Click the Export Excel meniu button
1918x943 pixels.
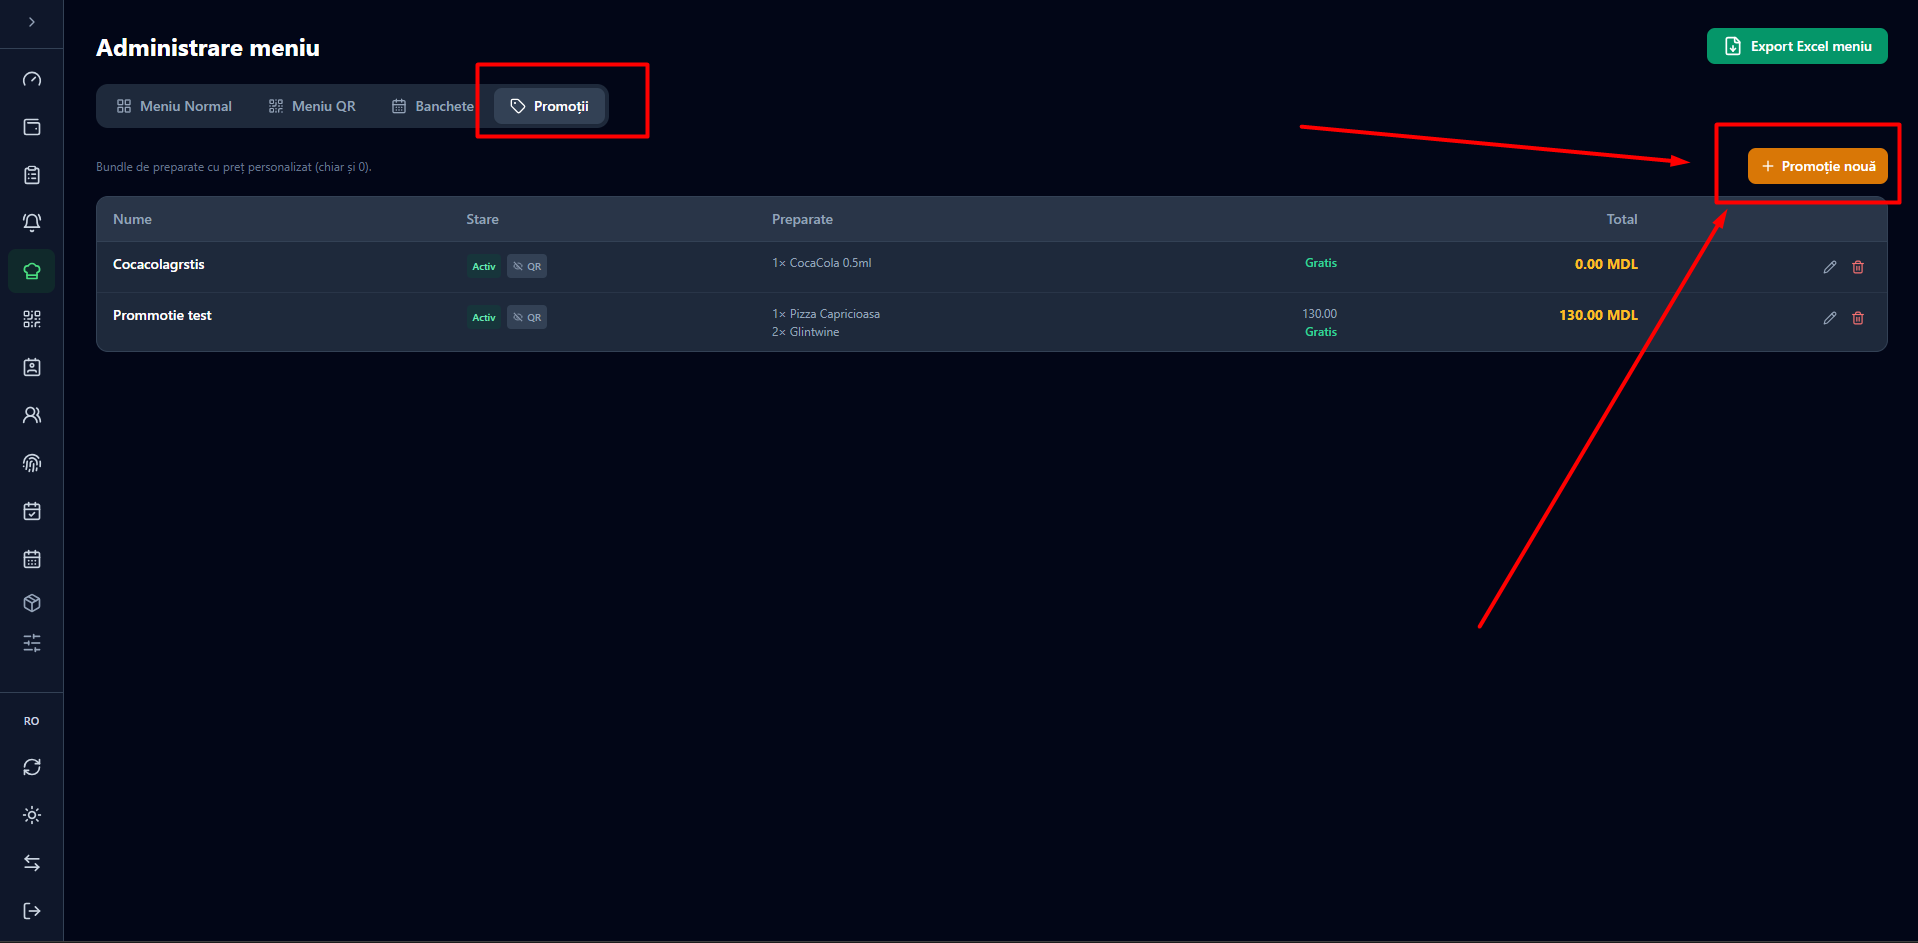pos(1797,46)
